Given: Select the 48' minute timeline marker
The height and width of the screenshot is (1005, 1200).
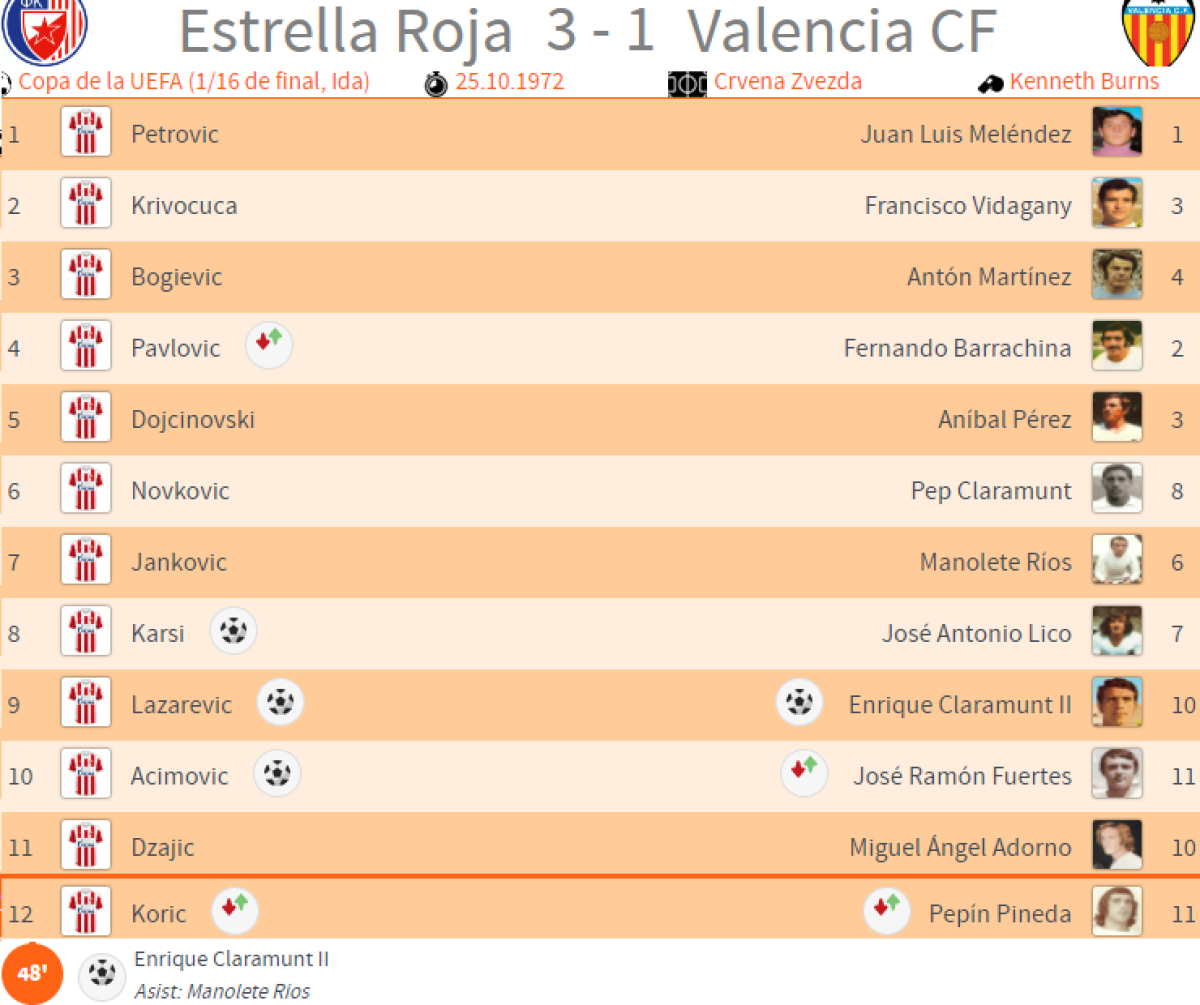Looking at the screenshot, I should tap(32, 972).
